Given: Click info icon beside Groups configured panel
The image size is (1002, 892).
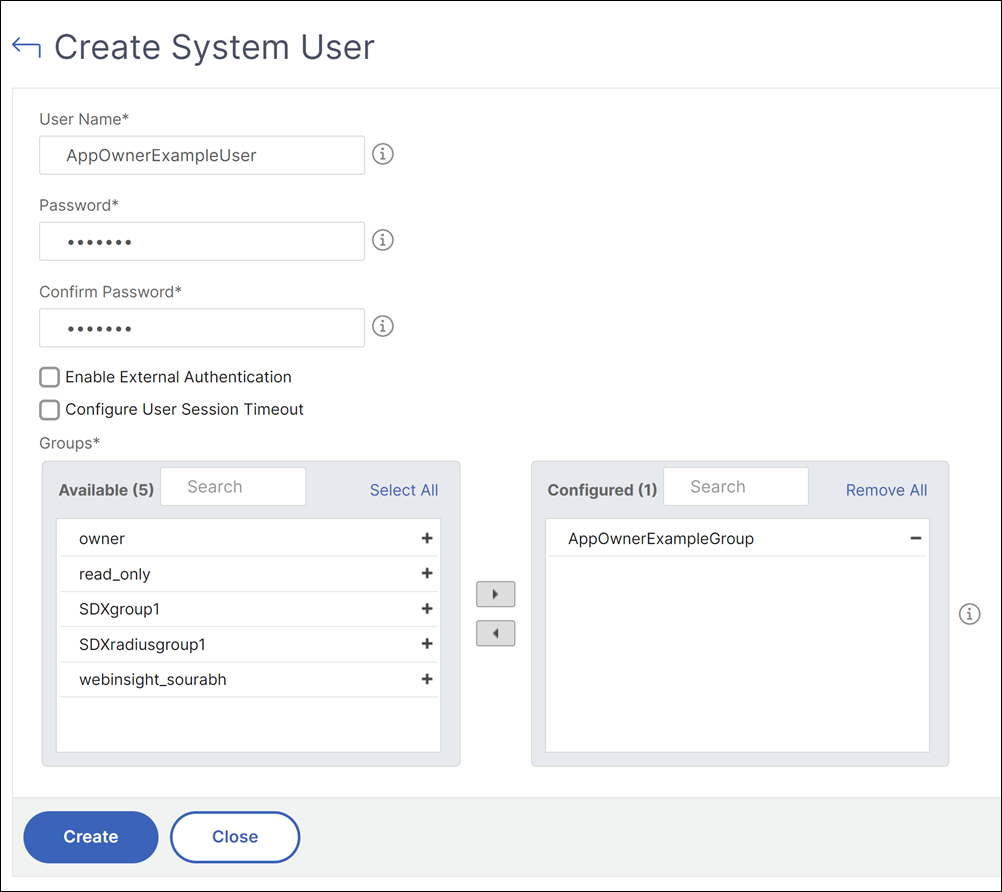Looking at the screenshot, I should pyautogui.click(x=969, y=614).
